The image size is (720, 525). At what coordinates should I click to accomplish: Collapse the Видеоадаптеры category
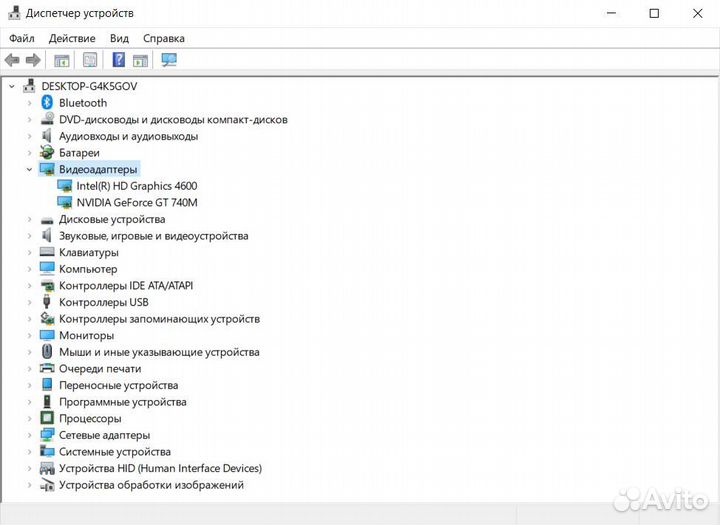[x=29, y=170]
